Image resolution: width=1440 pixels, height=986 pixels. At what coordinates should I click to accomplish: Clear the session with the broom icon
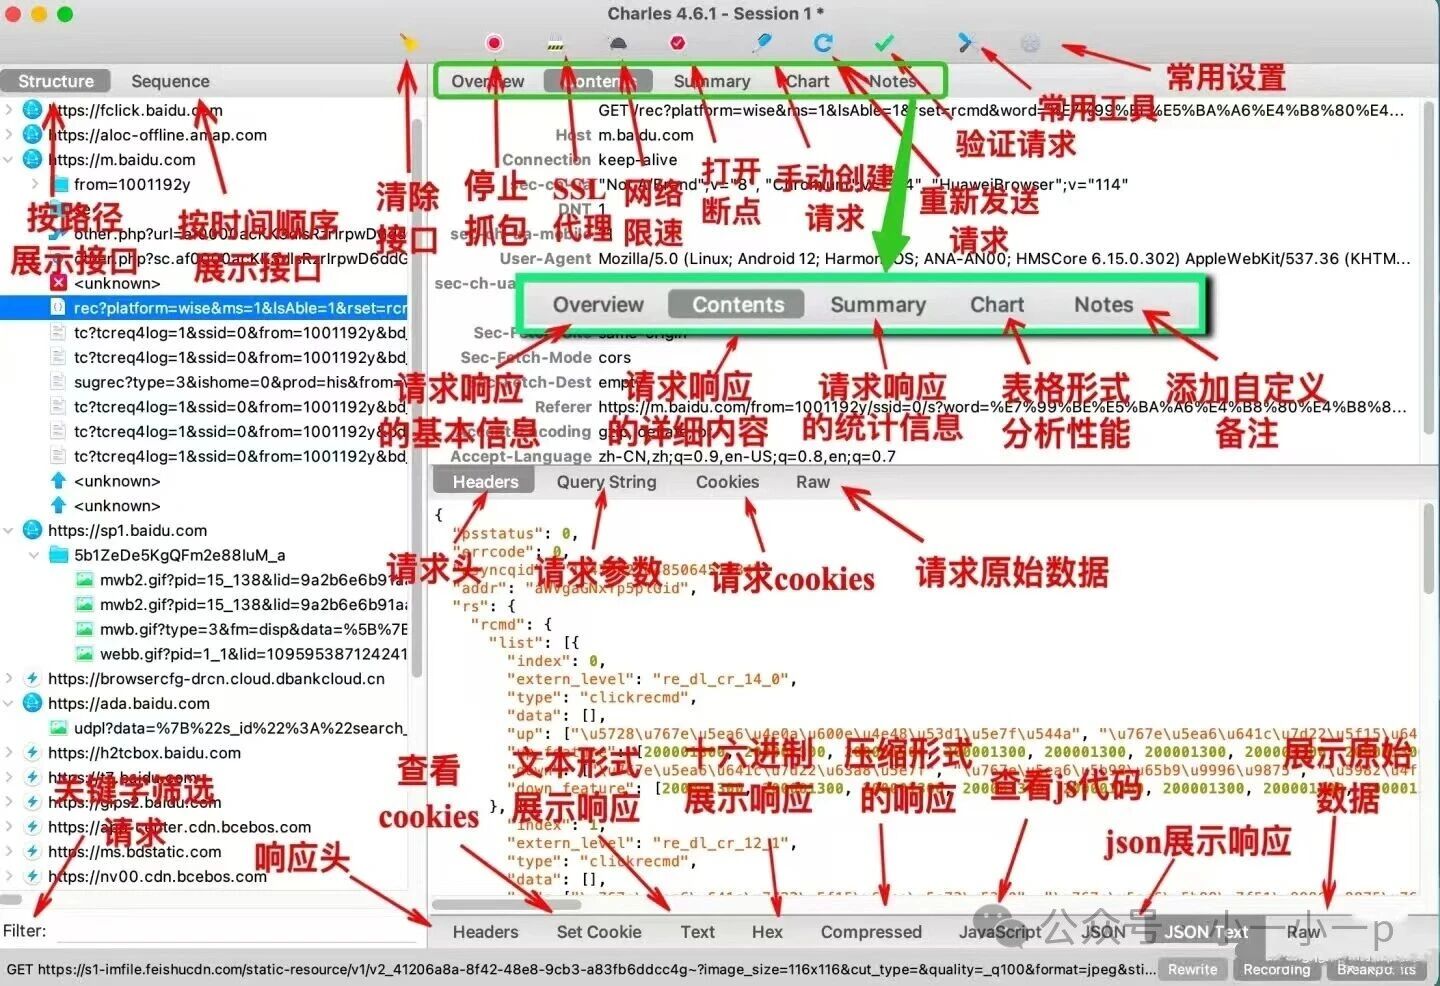(x=408, y=42)
